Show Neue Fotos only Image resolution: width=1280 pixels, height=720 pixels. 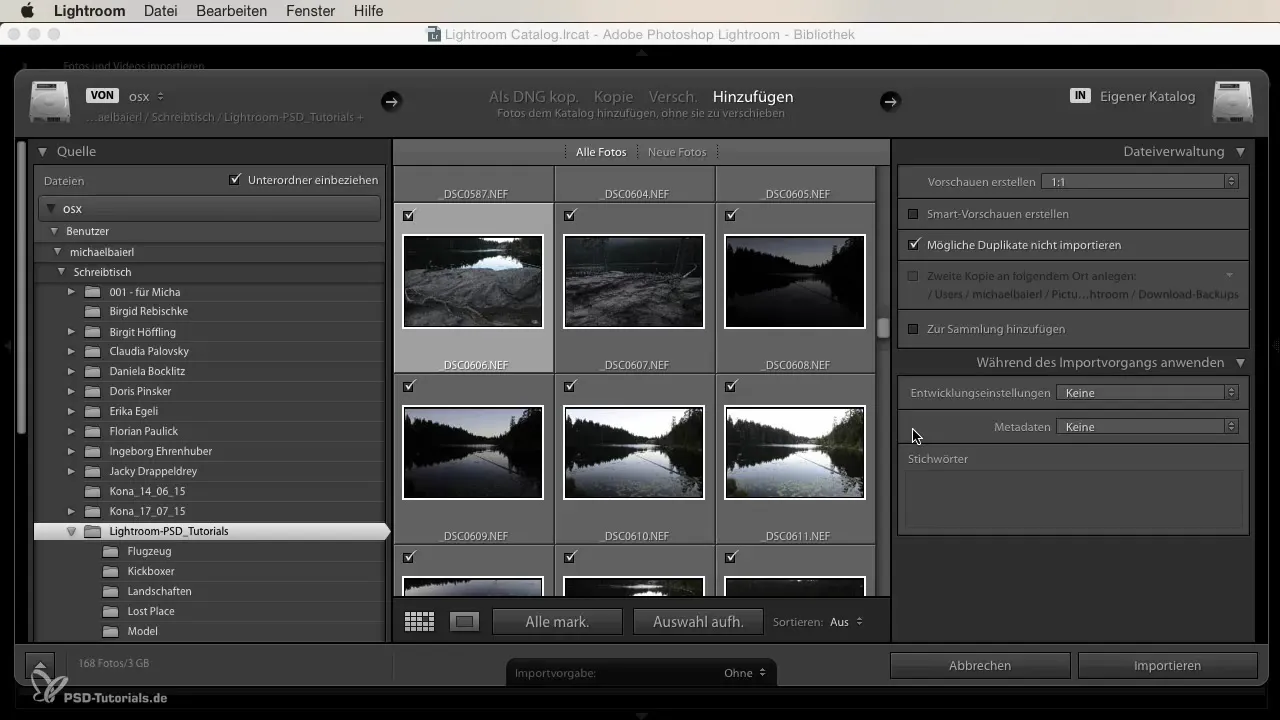coord(677,152)
